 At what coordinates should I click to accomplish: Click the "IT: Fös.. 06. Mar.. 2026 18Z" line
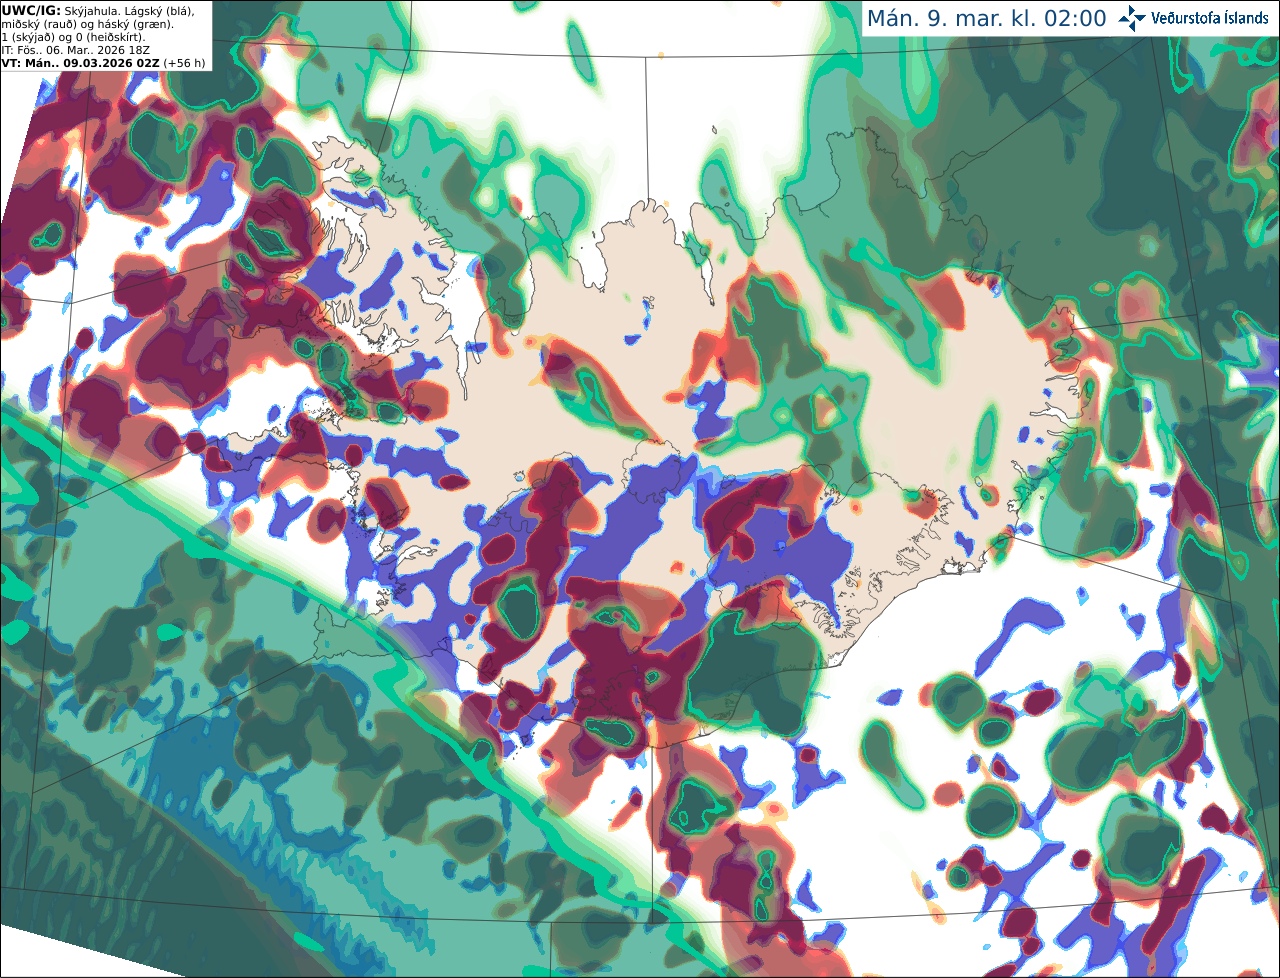pyautogui.click(x=77, y=50)
